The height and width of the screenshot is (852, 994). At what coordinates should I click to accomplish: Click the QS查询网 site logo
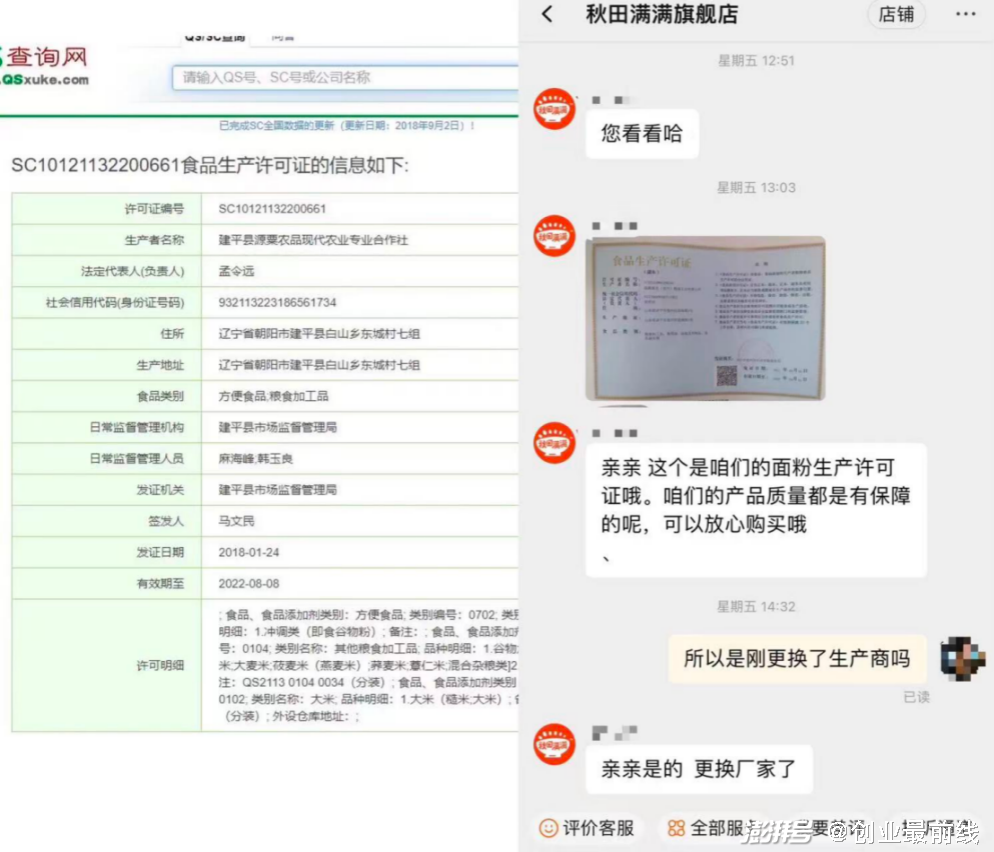45,66
